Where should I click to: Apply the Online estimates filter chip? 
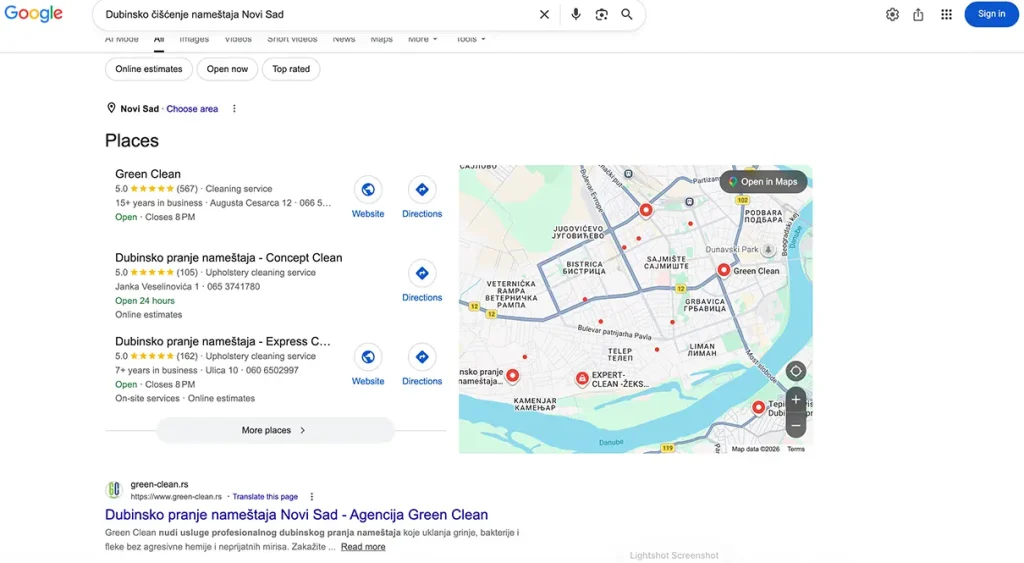coord(149,69)
